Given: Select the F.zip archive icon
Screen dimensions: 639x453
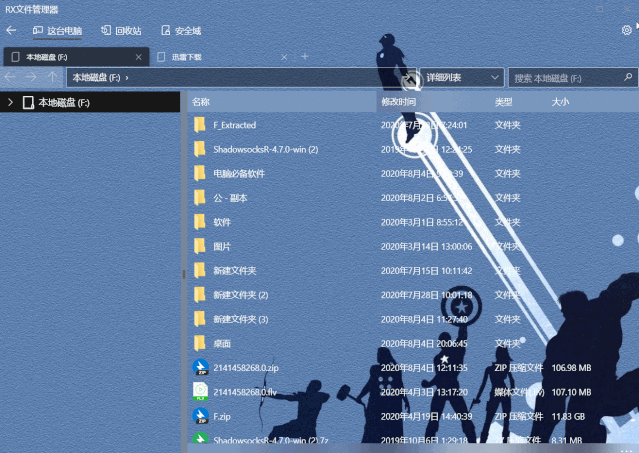Looking at the screenshot, I should tap(201, 416).
